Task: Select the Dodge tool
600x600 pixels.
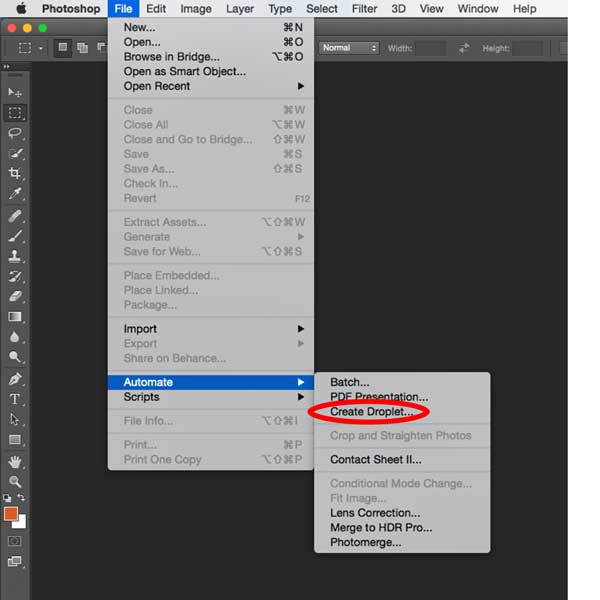Action: [15, 357]
